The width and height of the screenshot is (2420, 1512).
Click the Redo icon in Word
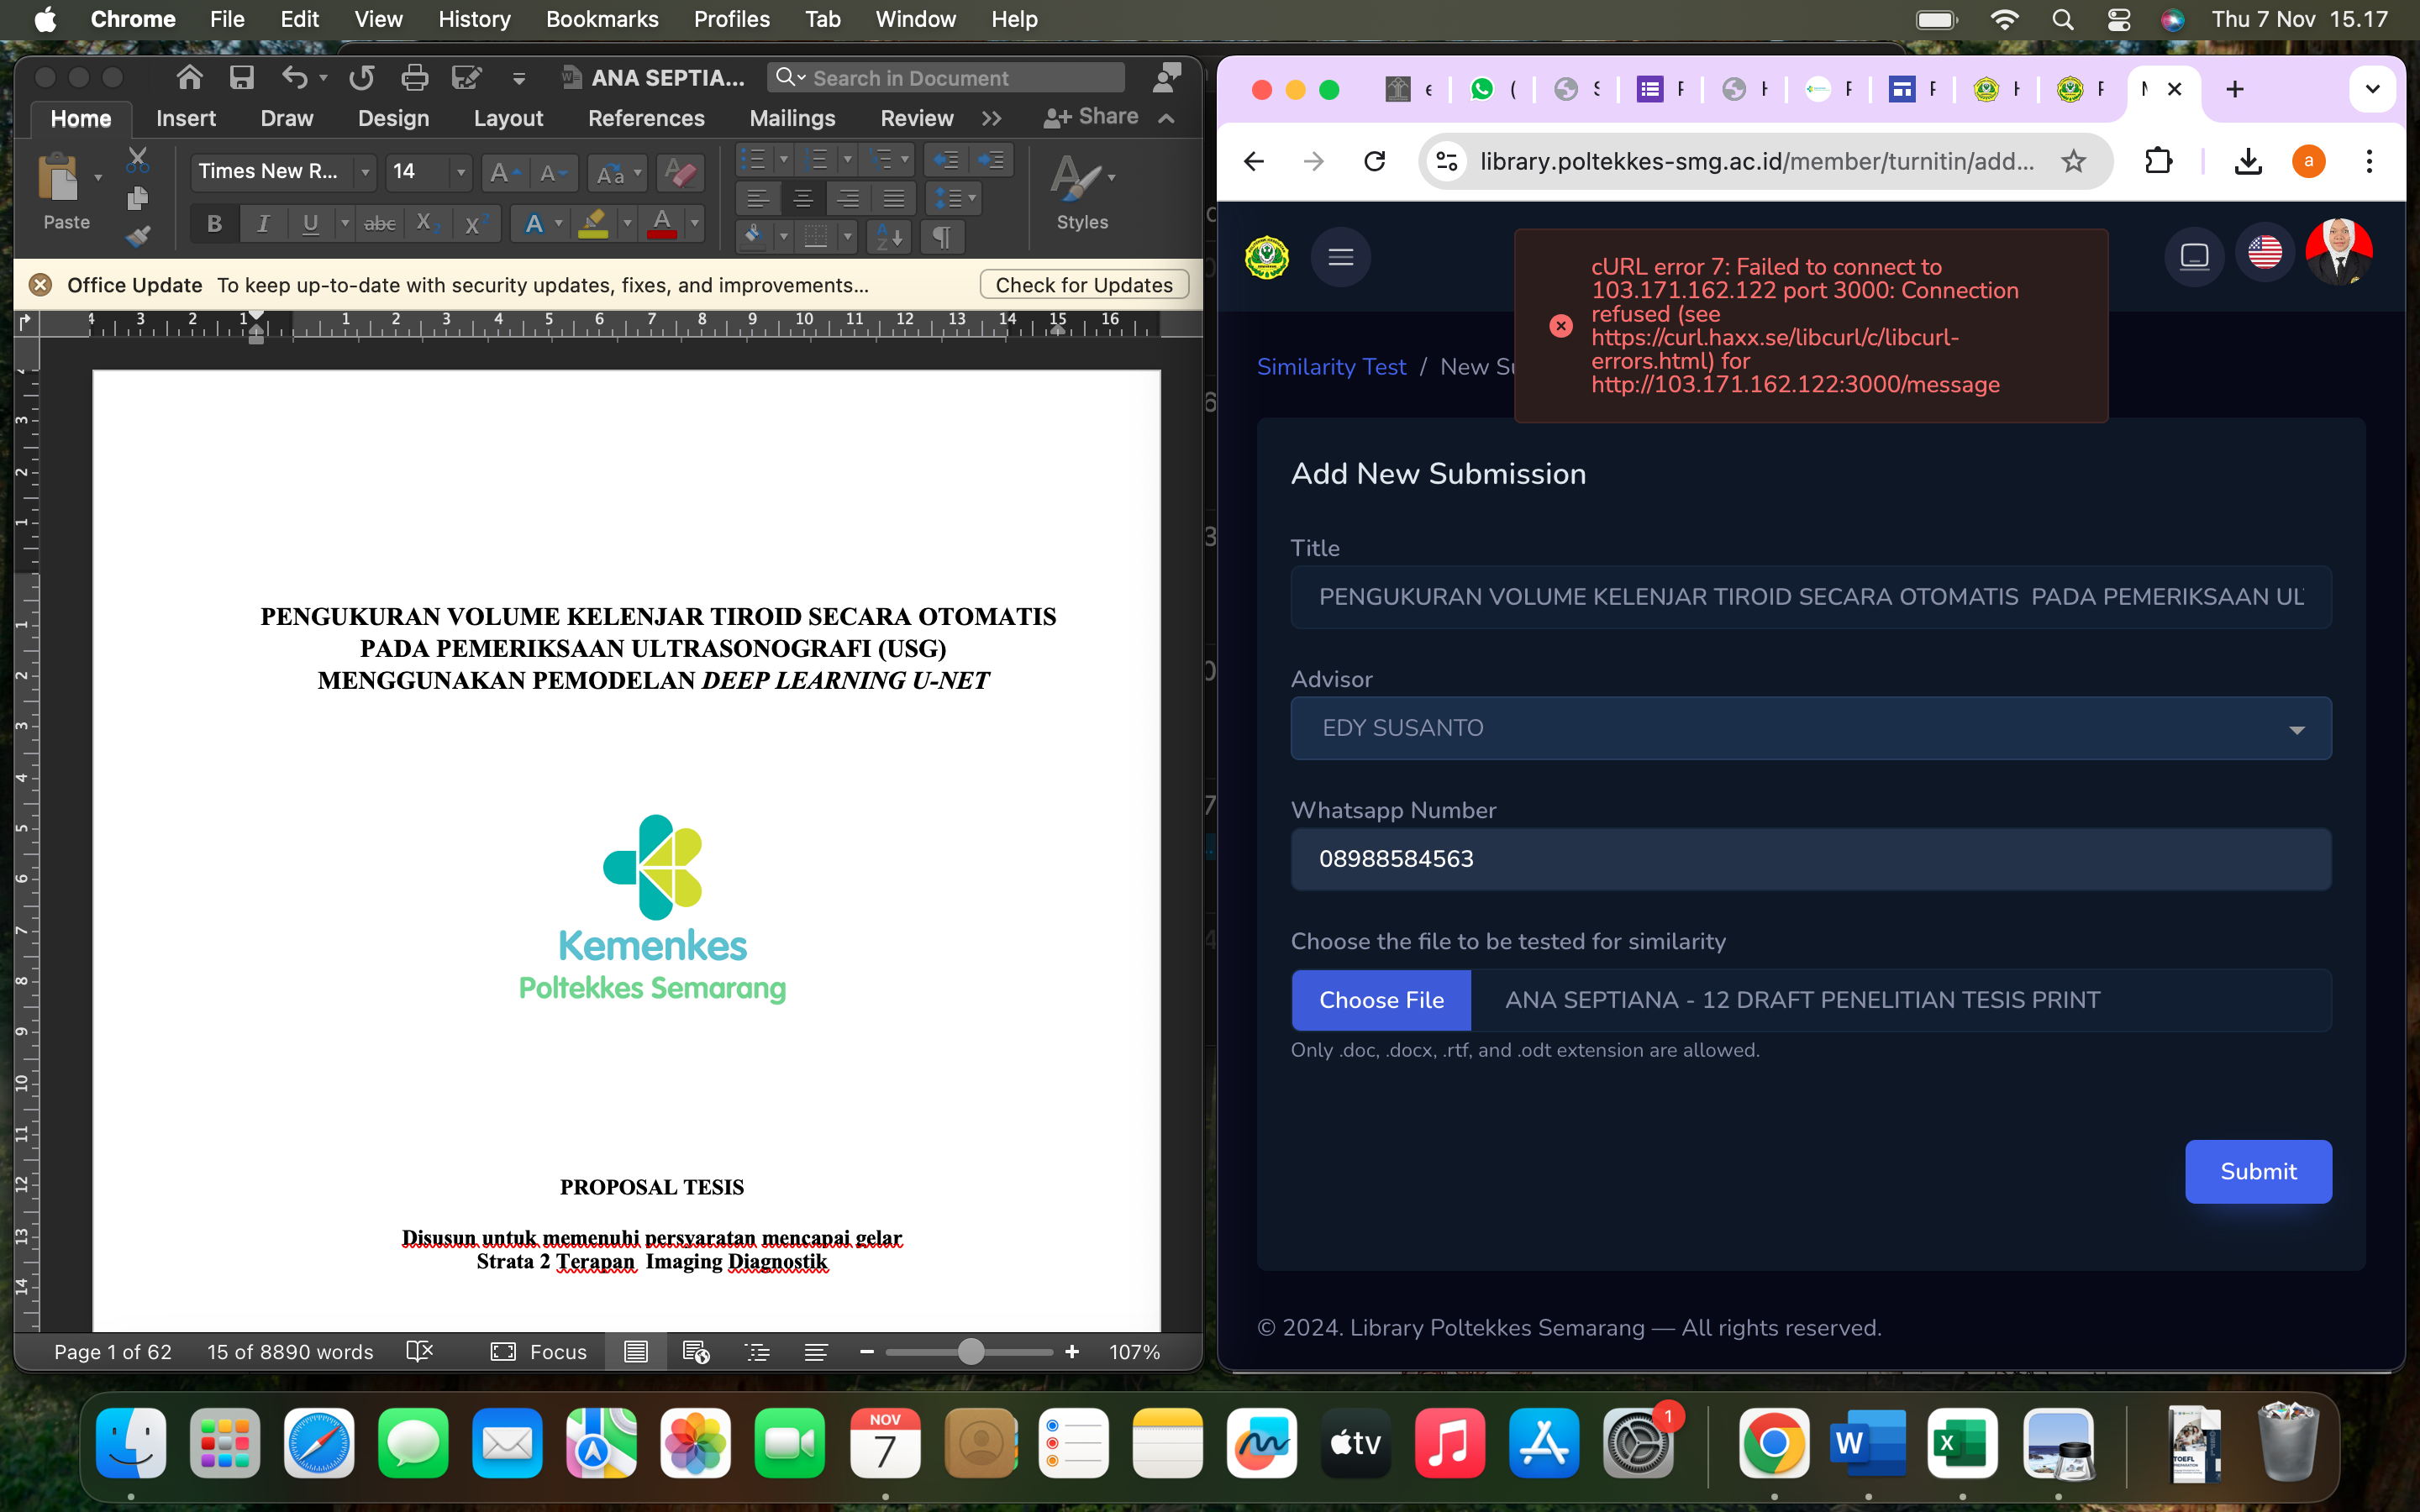click(x=362, y=78)
